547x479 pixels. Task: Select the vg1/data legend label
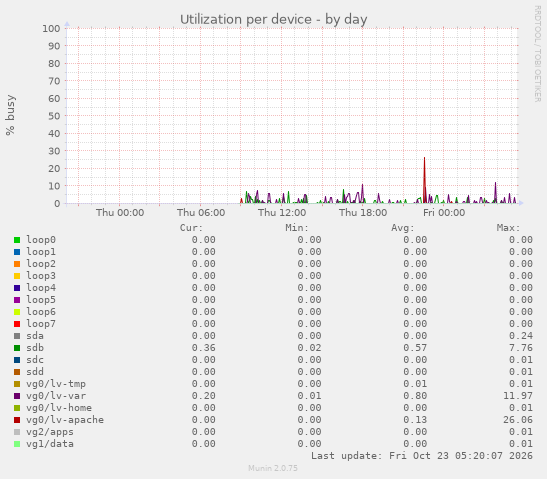[50, 444]
